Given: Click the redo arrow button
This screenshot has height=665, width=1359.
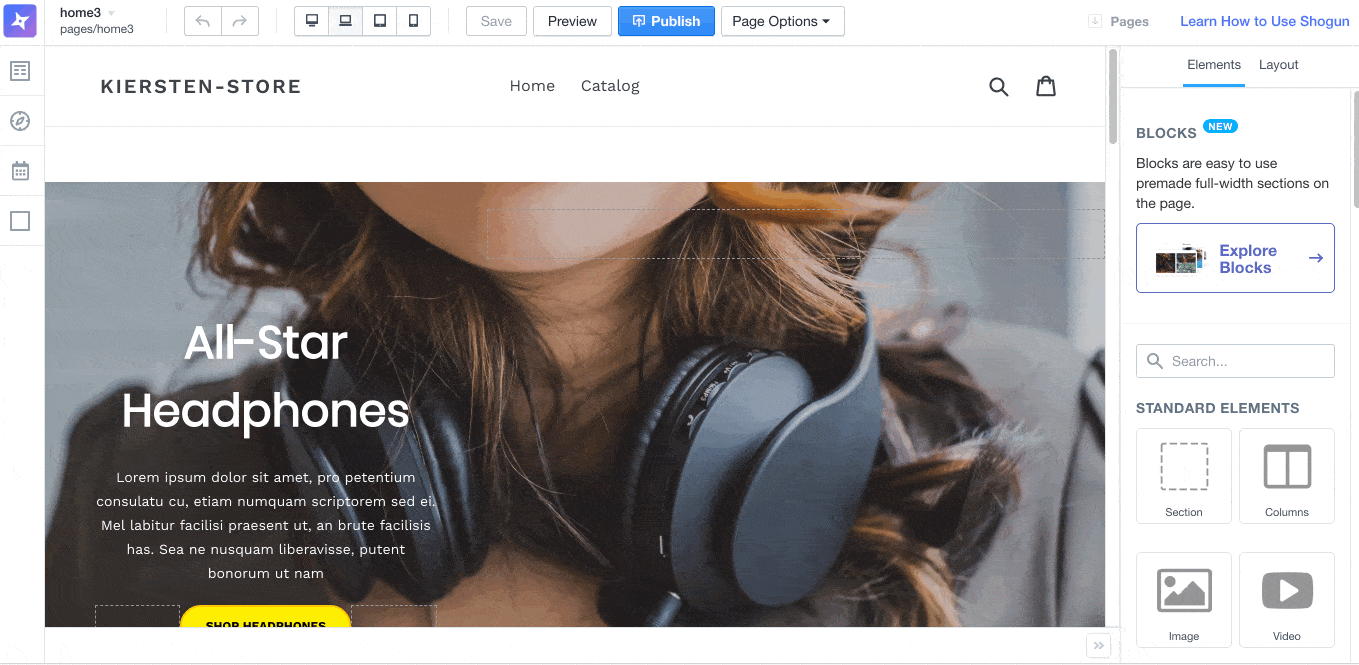Looking at the screenshot, I should coord(240,21).
